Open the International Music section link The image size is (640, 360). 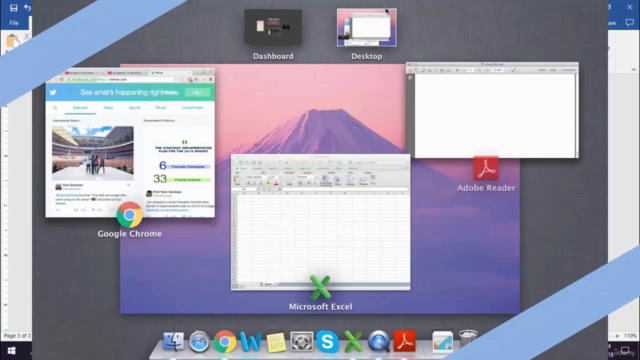[x=67, y=121]
